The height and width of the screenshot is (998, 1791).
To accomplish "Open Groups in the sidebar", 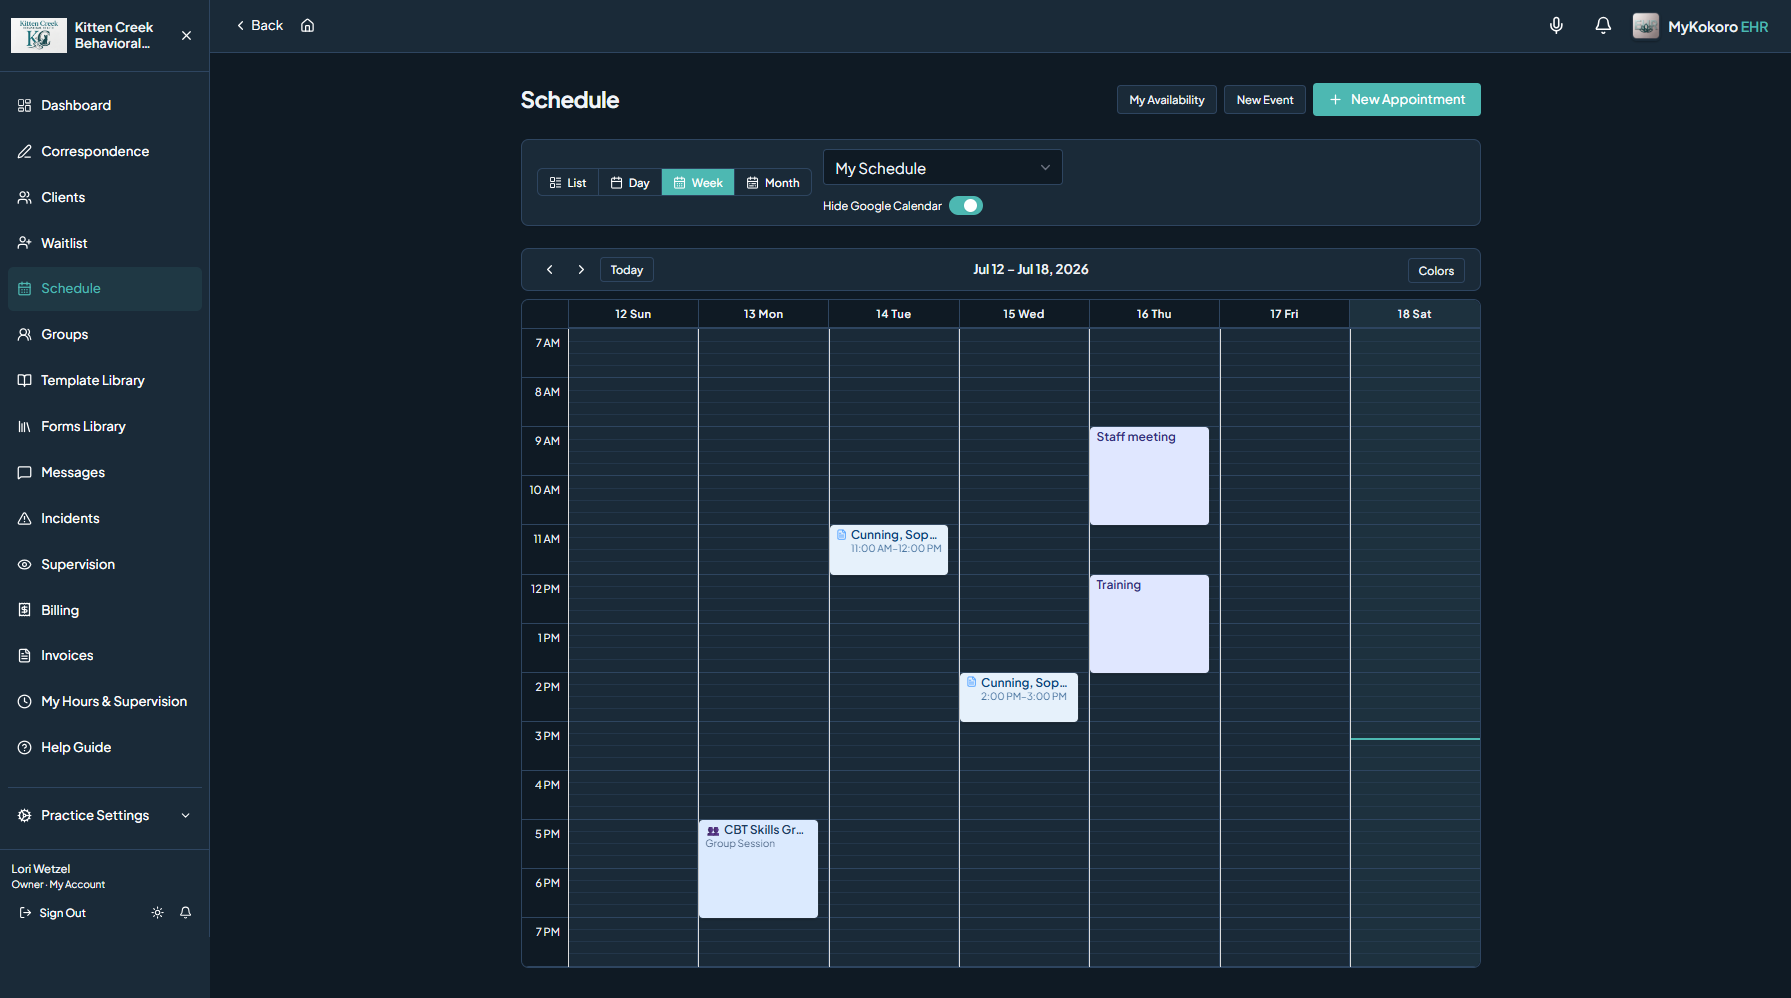I will [x=105, y=334].
